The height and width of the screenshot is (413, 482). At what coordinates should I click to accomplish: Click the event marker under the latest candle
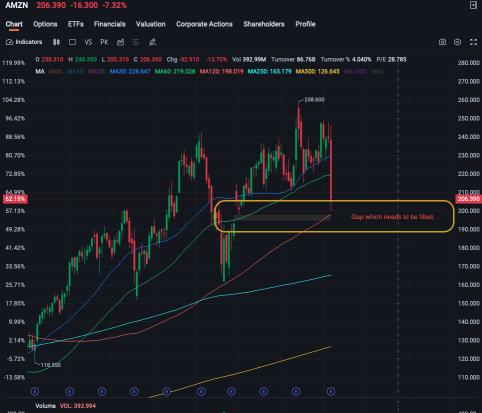pos(331,391)
